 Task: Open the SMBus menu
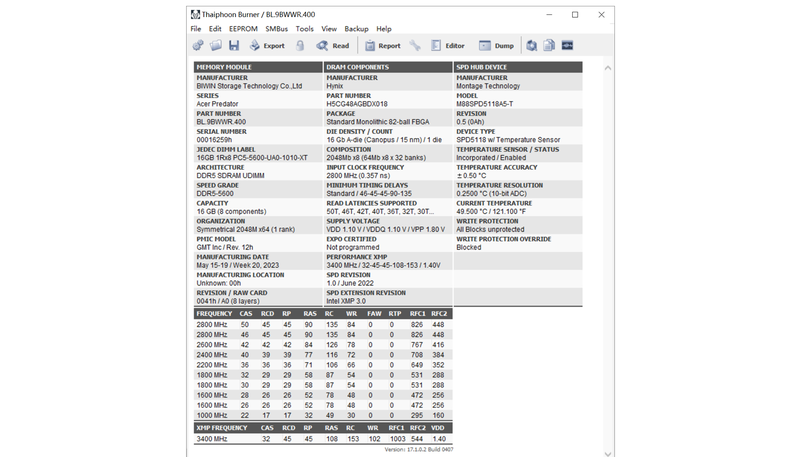(x=277, y=29)
